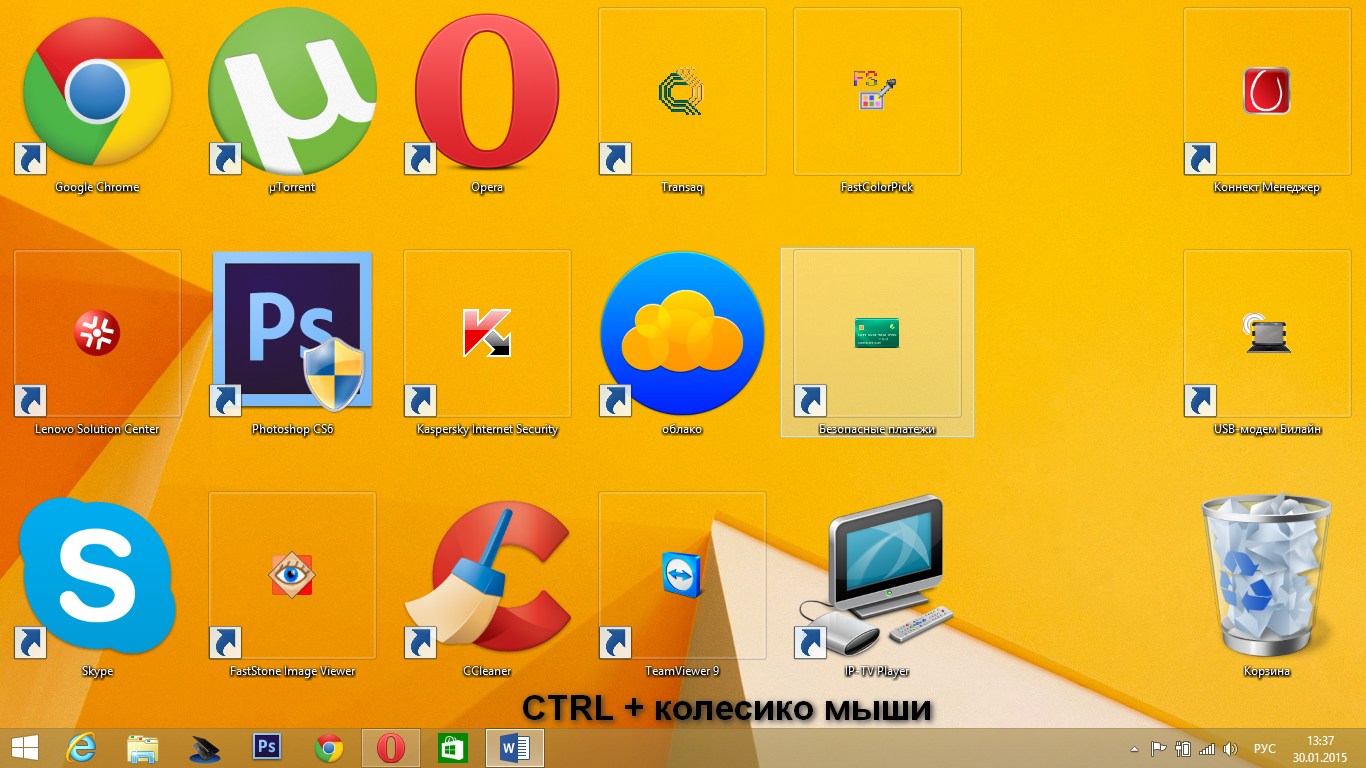The width and height of the screenshot is (1366, 768).
Task: Click the Google Chrome label text
Action: coord(97,187)
